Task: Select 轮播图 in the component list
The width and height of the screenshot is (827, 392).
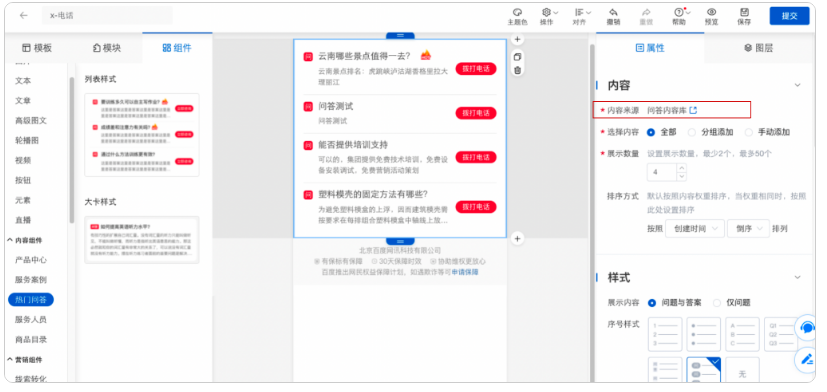Action: pyautogui.click(x=27, y=141)
